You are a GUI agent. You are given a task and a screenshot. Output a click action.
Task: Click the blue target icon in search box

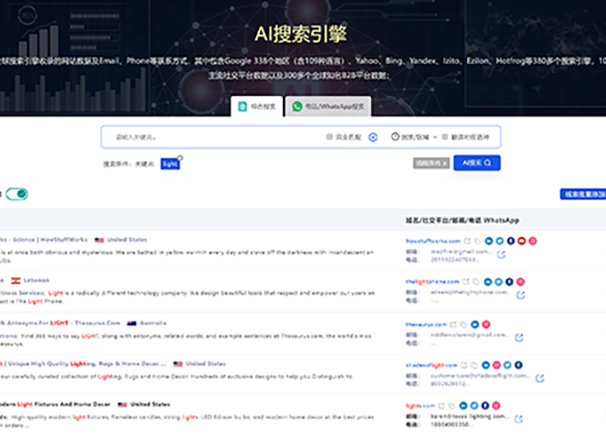(x=373, y=137)
